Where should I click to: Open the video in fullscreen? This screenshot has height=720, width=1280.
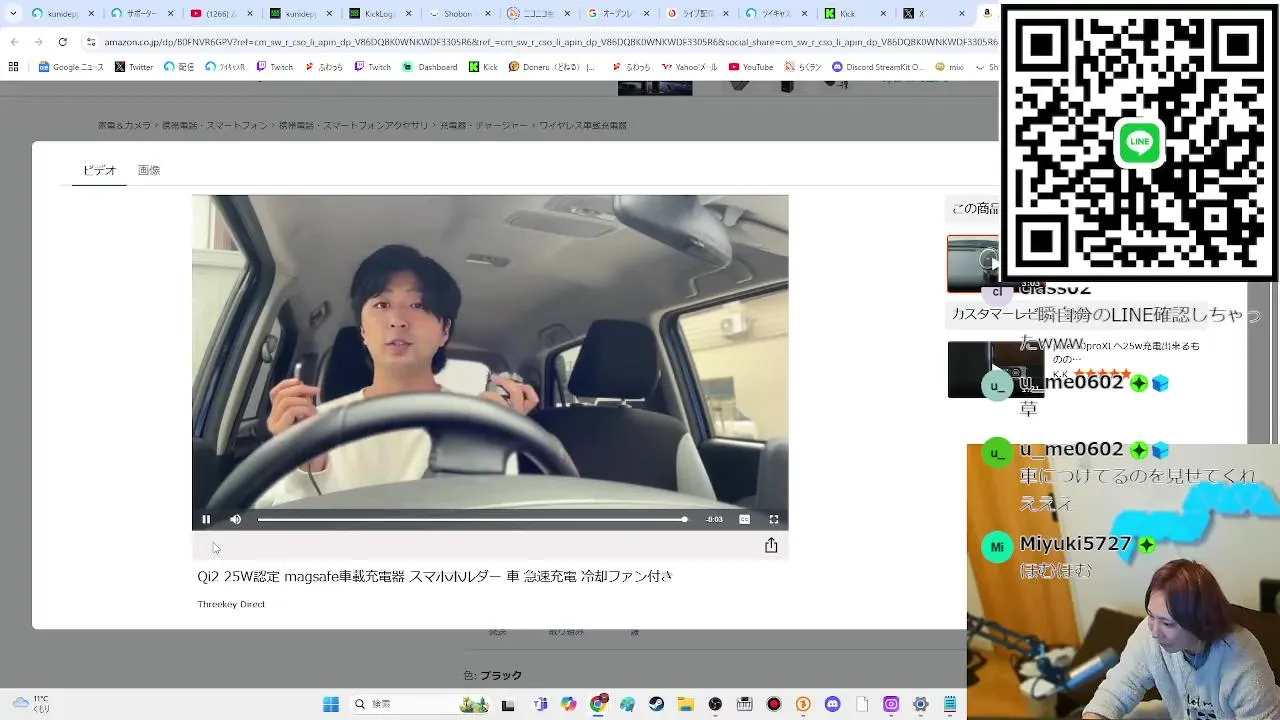[773, 519]
